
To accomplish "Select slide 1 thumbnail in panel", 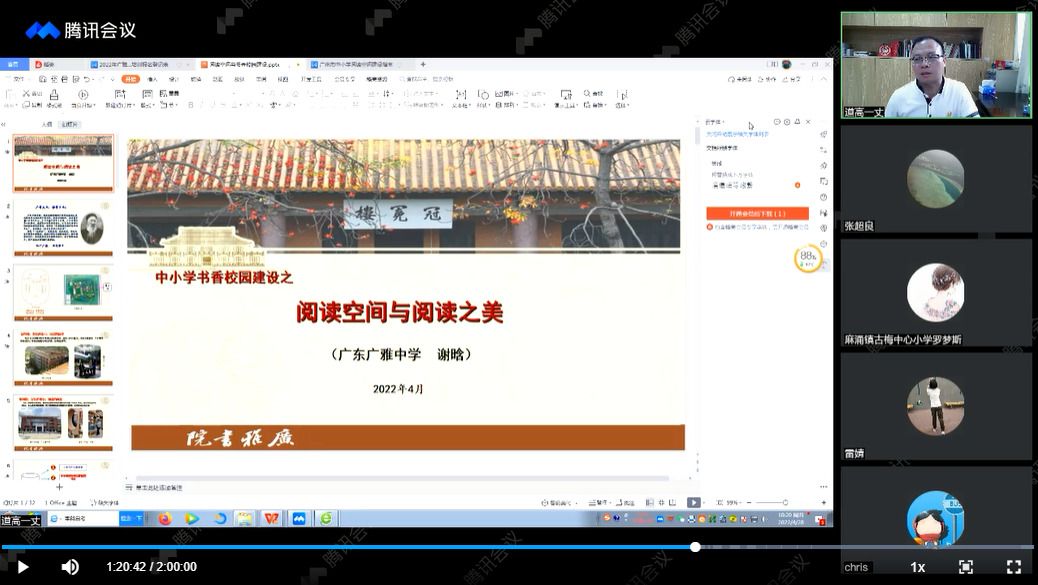I will [63, 163].
